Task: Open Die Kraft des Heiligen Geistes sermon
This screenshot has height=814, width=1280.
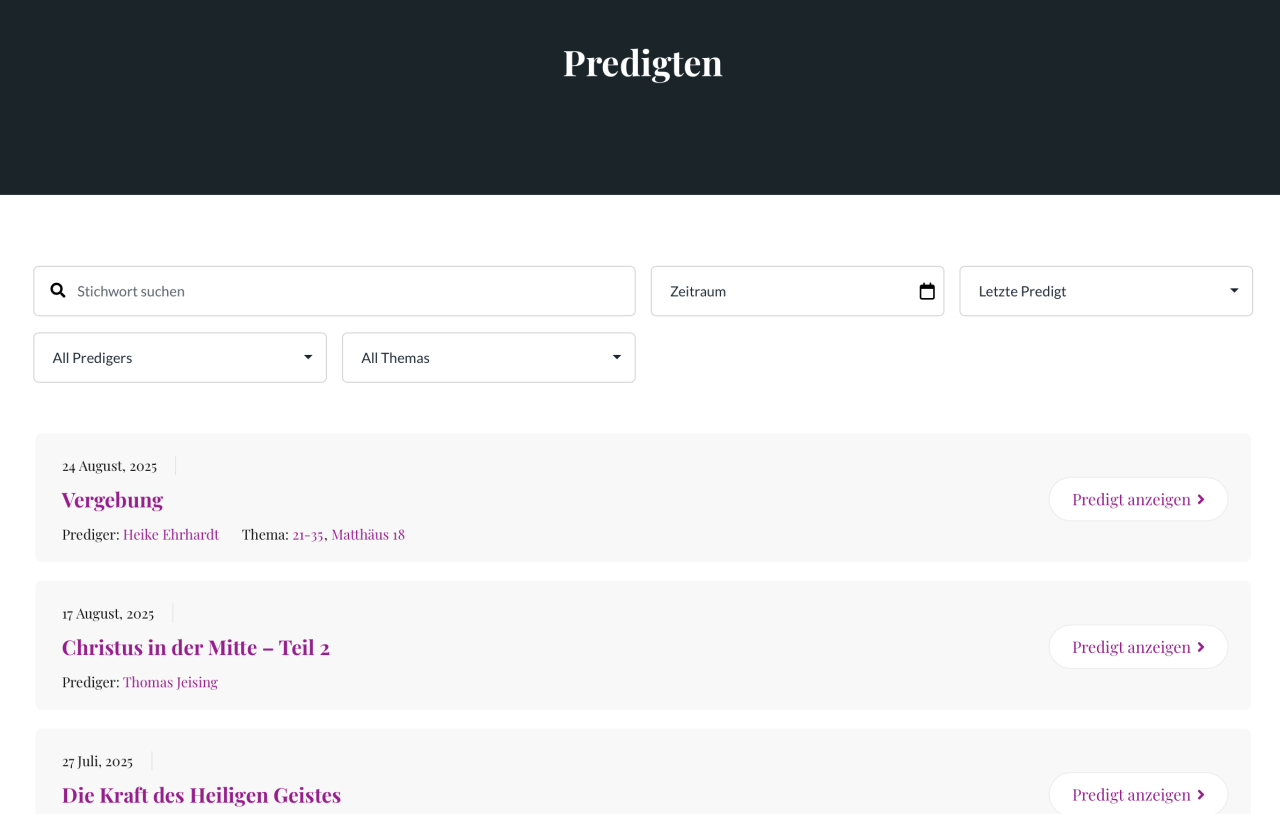Action: (x=201, y=795)
